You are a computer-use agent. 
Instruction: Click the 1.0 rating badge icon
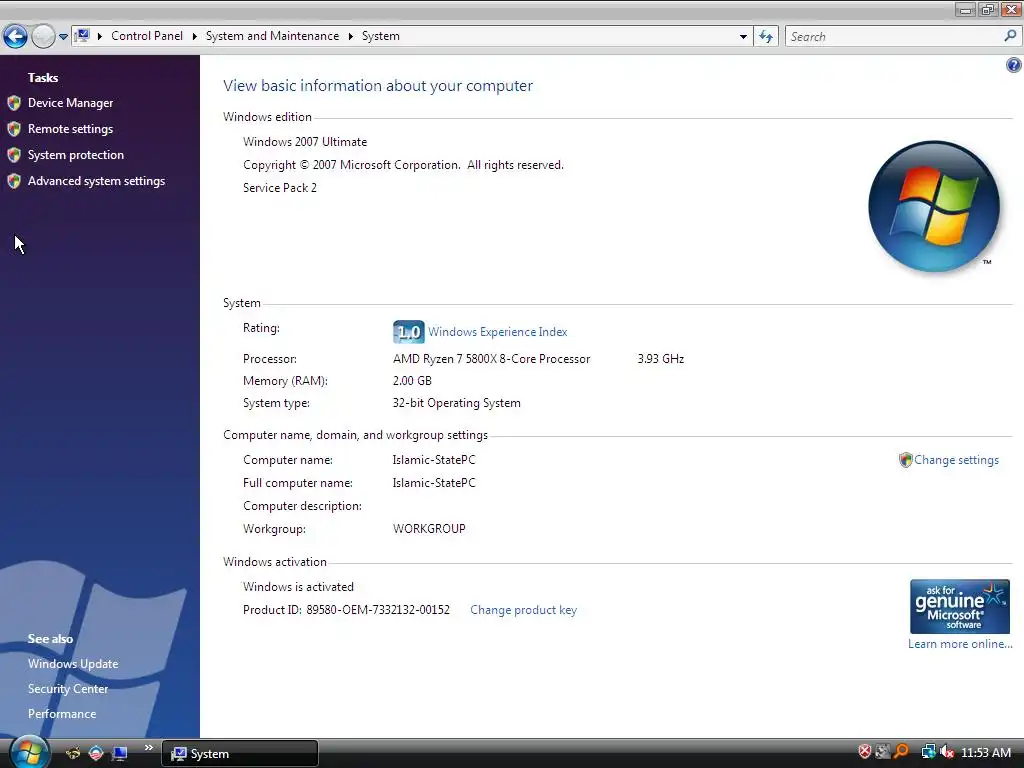[x=409, y=332]
